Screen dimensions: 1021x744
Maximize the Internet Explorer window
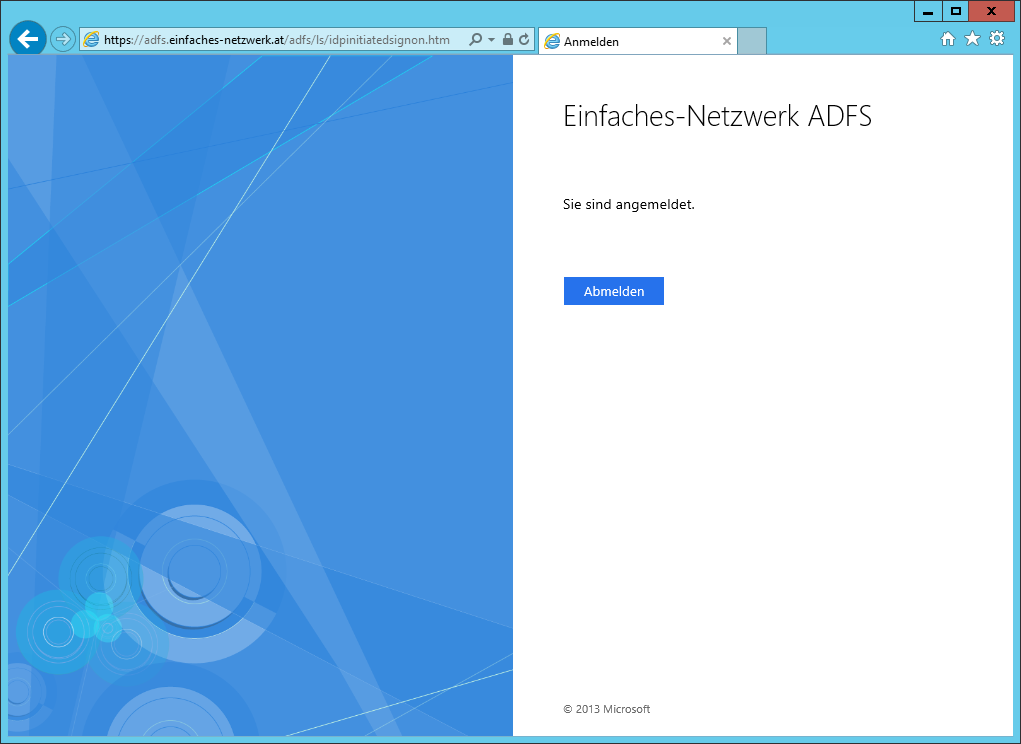[x=955, y=11]
